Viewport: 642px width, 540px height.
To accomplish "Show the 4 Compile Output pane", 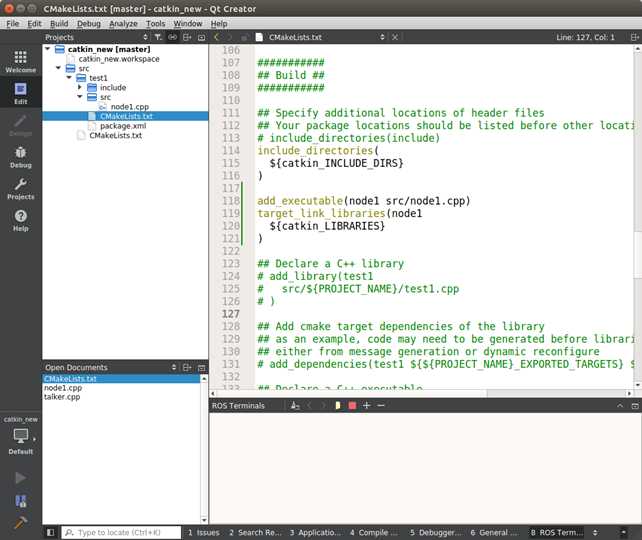I will [373, 532].
